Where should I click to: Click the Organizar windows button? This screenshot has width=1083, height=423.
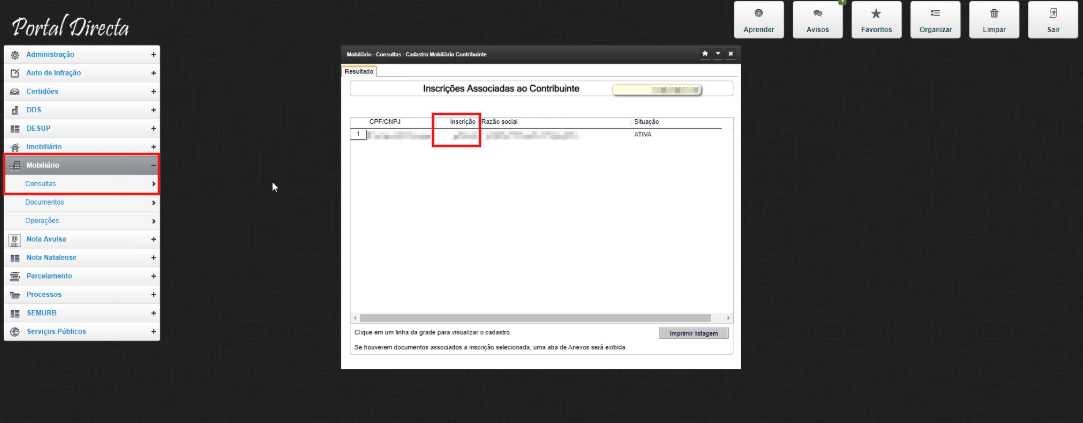(935, 19)
